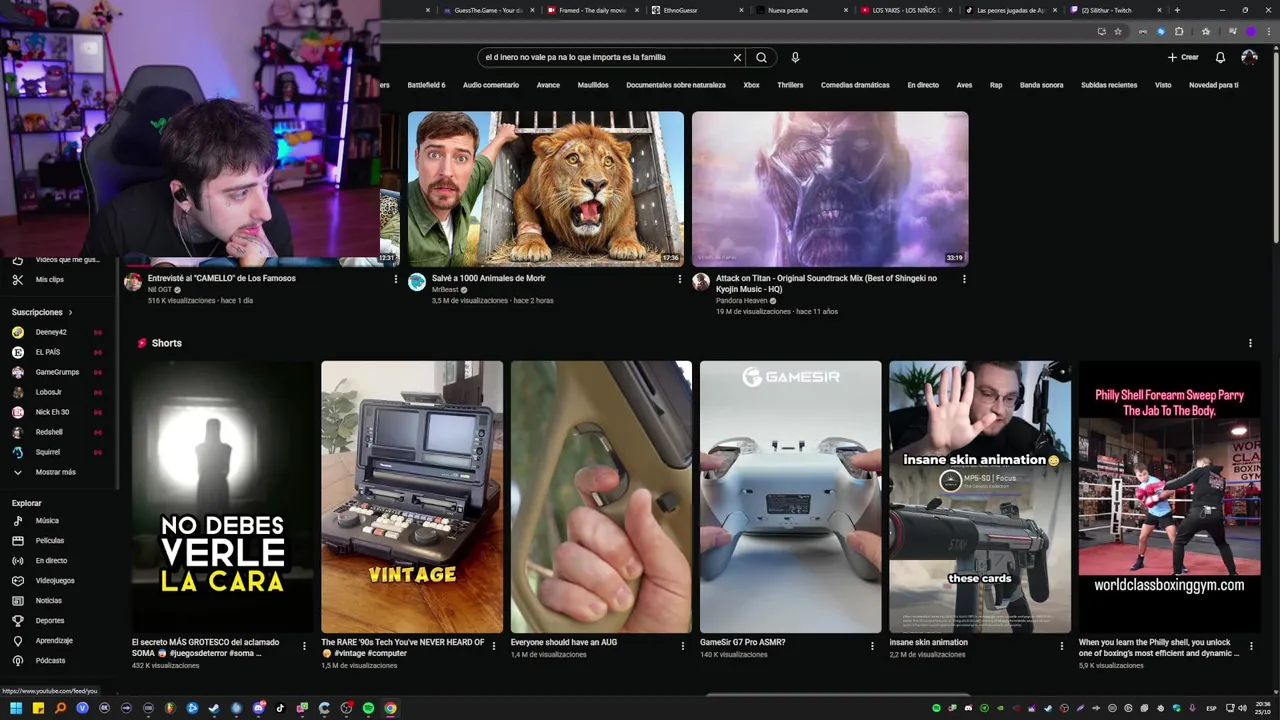Play the MrBeast lion thumbnail video

pos(546,189)
